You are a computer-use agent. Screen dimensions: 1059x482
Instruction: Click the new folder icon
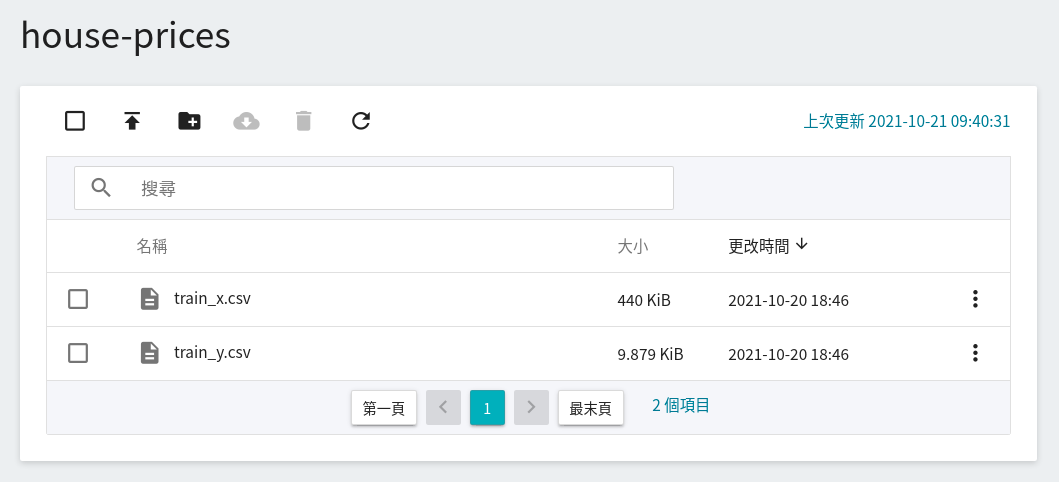click(x=189, y=121)
